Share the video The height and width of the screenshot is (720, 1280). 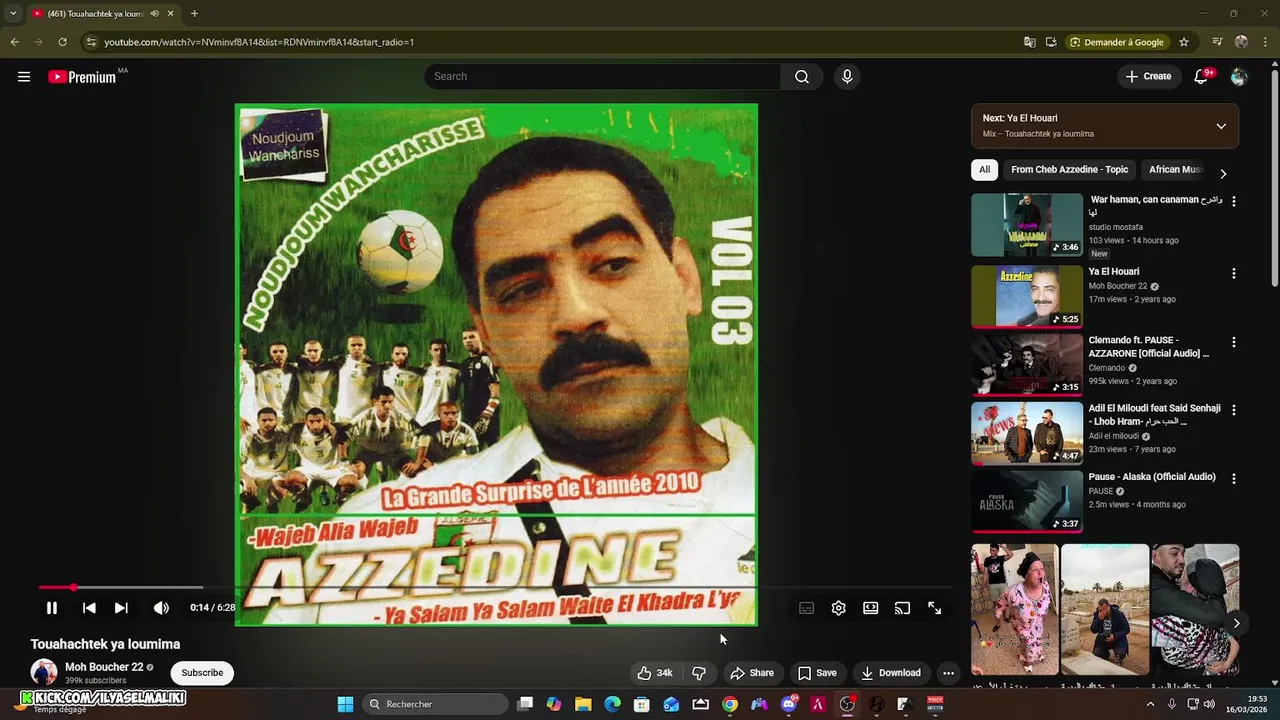[752, 673]
